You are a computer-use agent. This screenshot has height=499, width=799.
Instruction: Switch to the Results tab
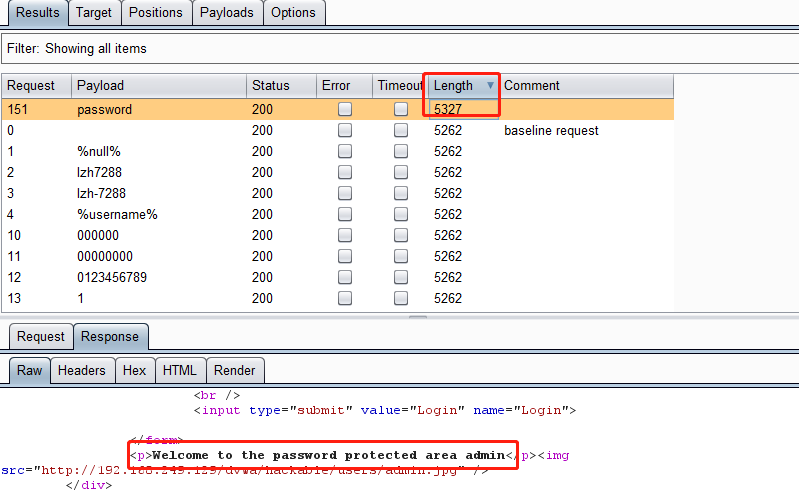coord(38,12)
